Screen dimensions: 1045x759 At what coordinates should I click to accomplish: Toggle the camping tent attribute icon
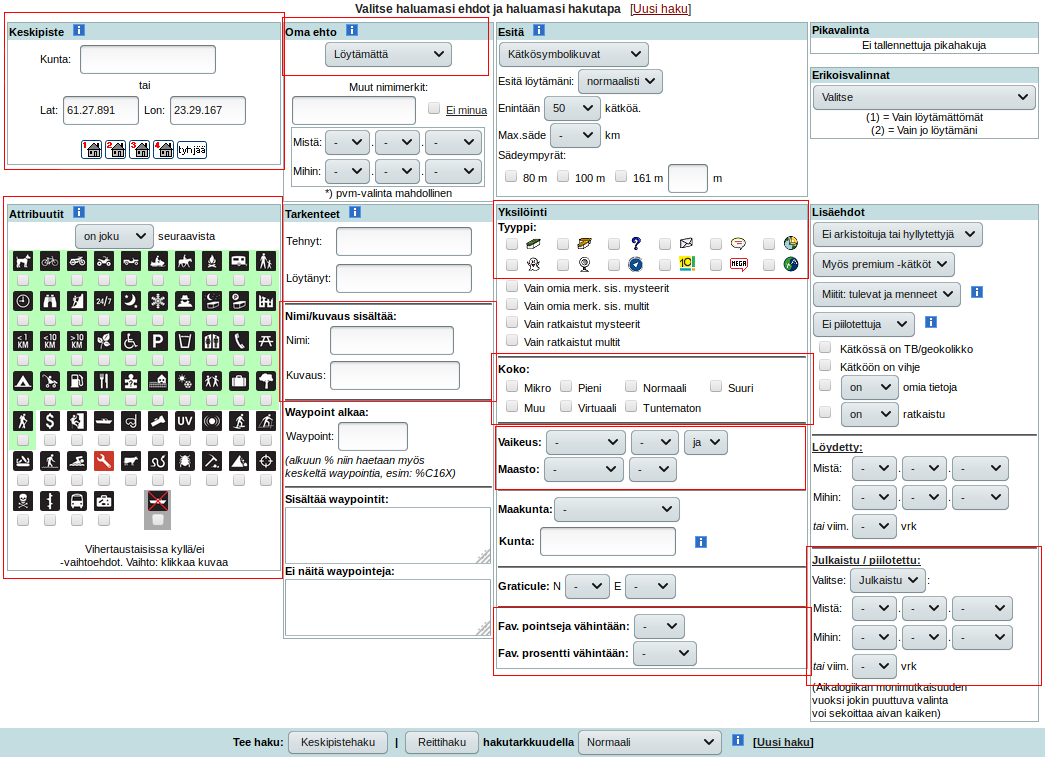[x=23, y=381]
